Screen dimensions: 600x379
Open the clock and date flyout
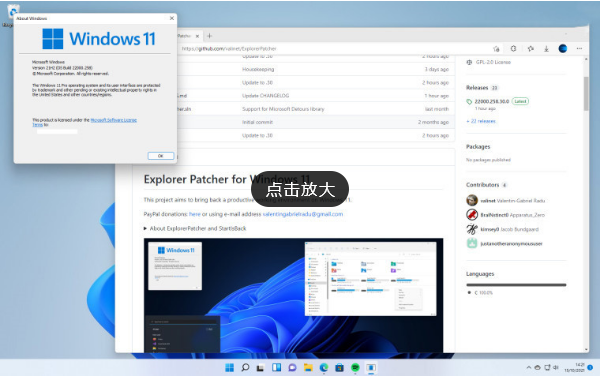[574, 368]
